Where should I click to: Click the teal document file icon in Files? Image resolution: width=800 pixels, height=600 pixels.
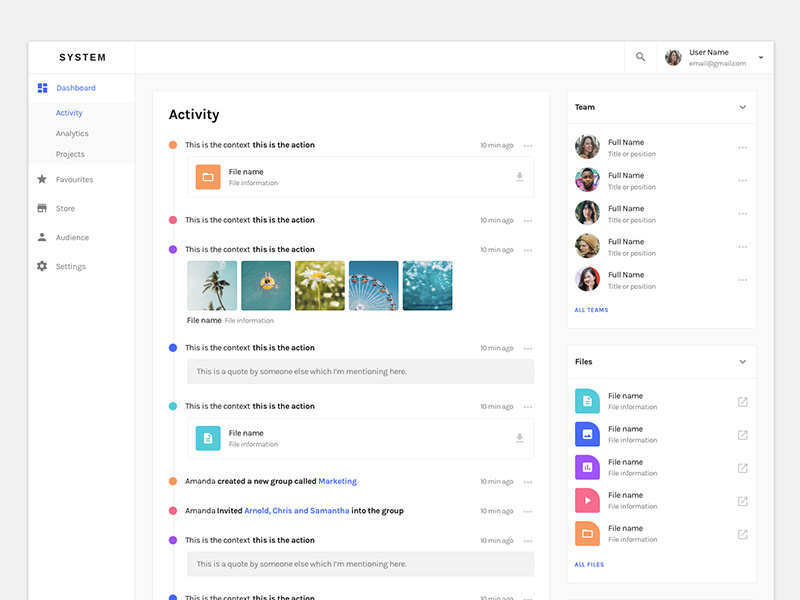click(x=587, y=401)
